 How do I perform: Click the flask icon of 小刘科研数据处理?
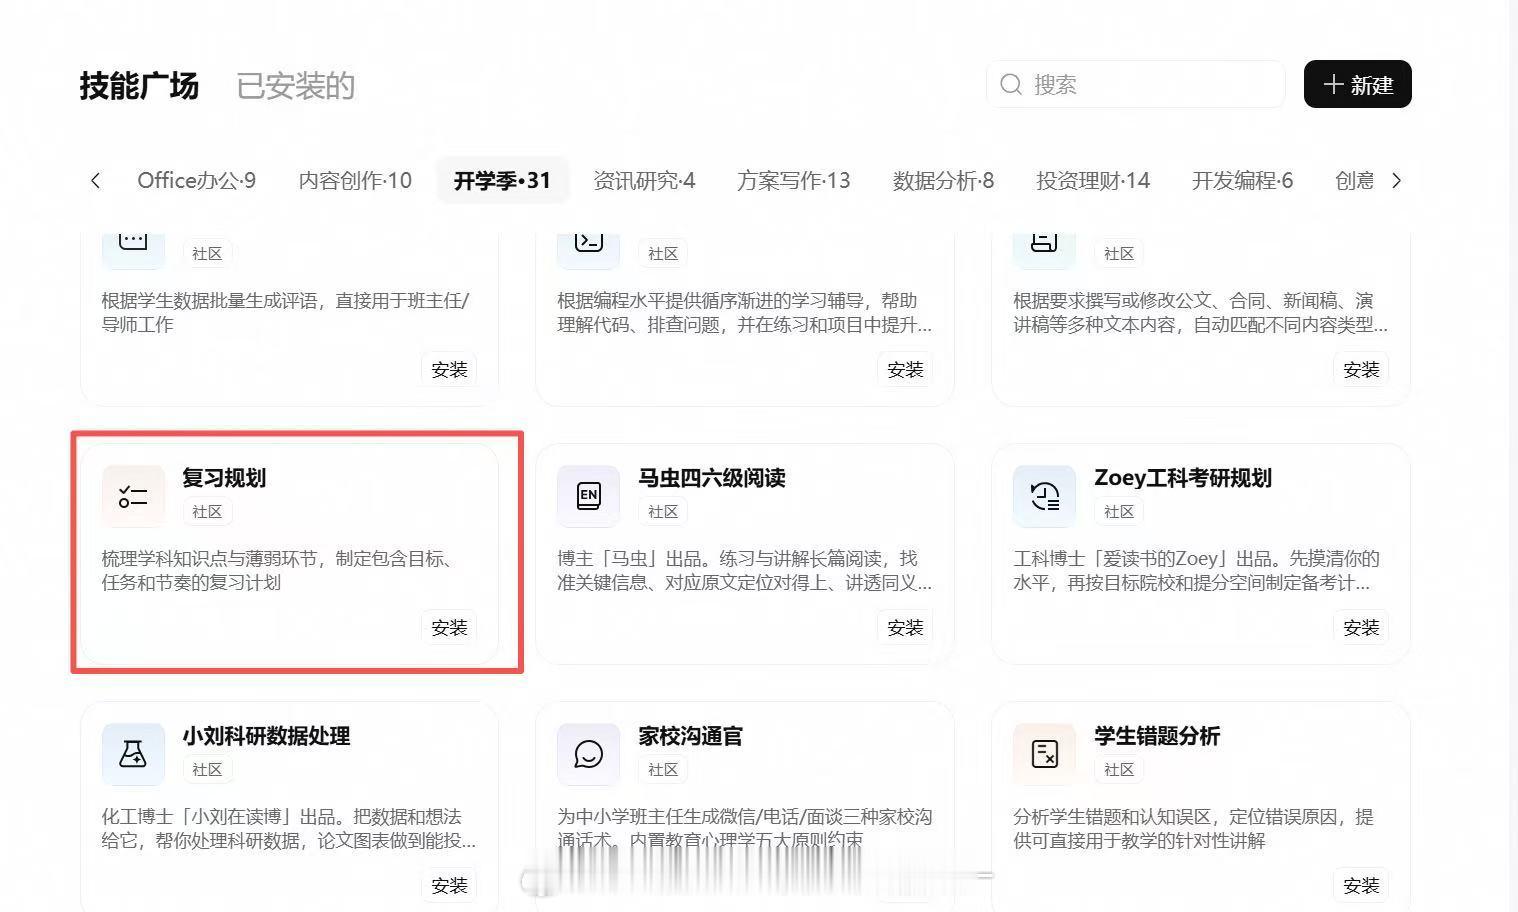pos(133,754)
